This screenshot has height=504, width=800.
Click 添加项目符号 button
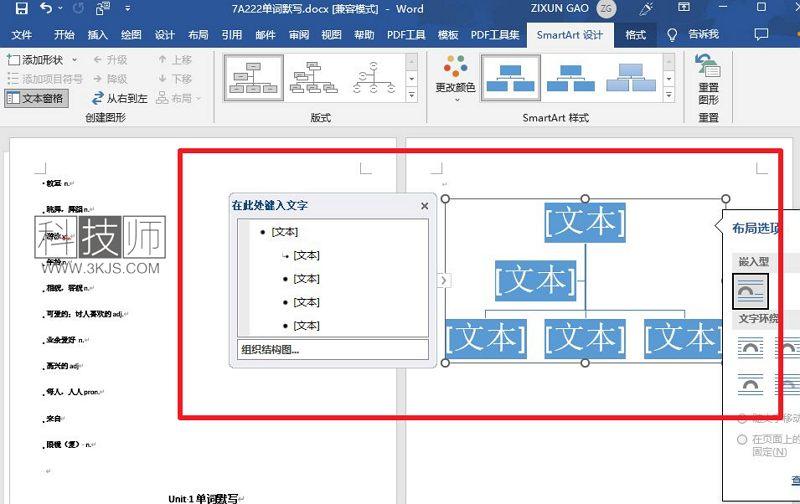coord(45,79)
